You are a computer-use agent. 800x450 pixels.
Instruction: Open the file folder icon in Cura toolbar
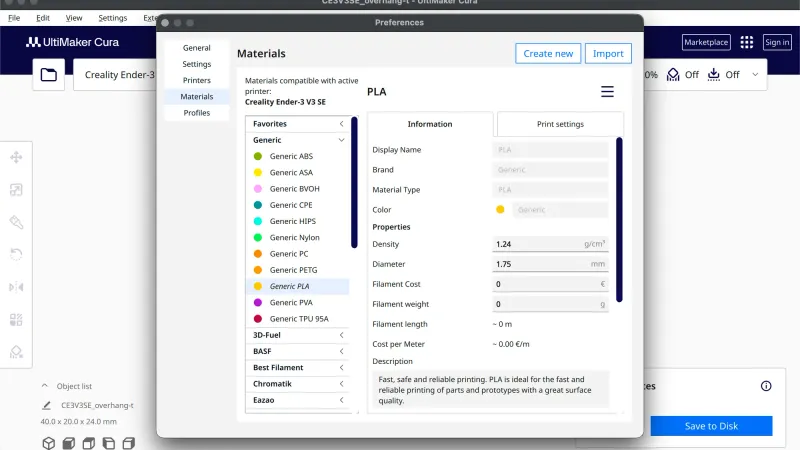click(48, 74)
